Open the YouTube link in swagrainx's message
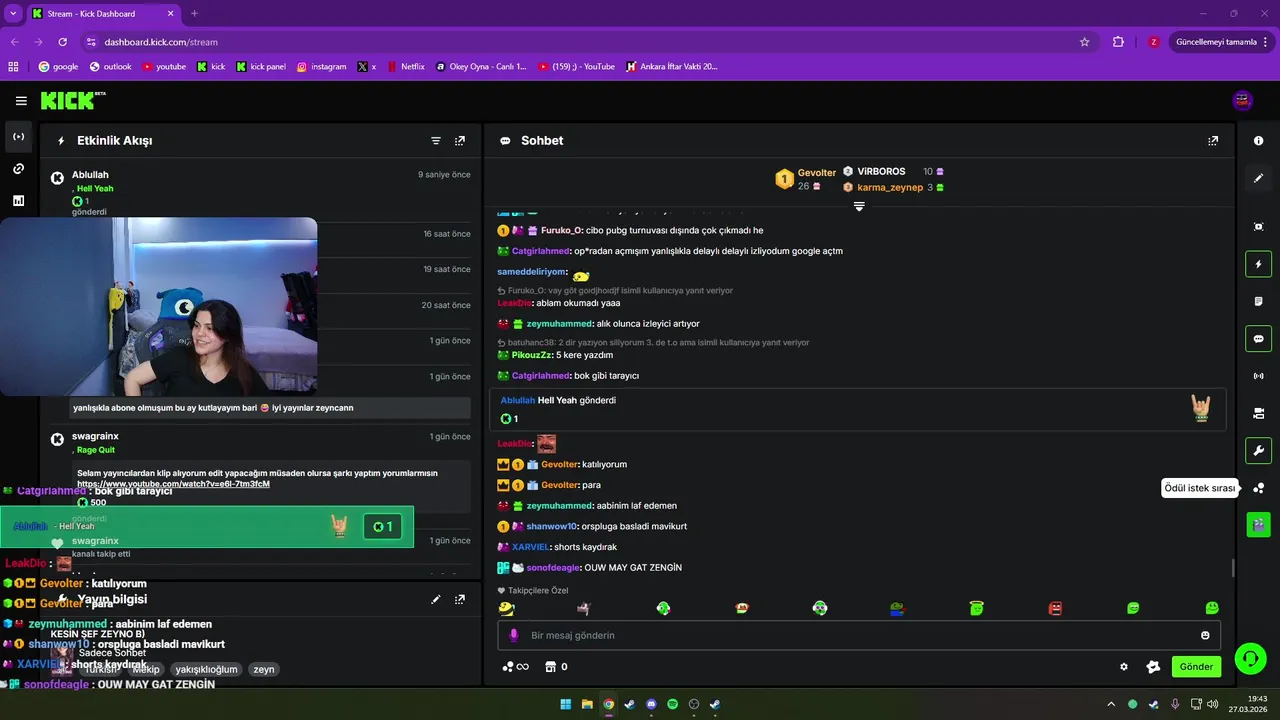This screenshot has height=720, width=1280. (173, 484)
